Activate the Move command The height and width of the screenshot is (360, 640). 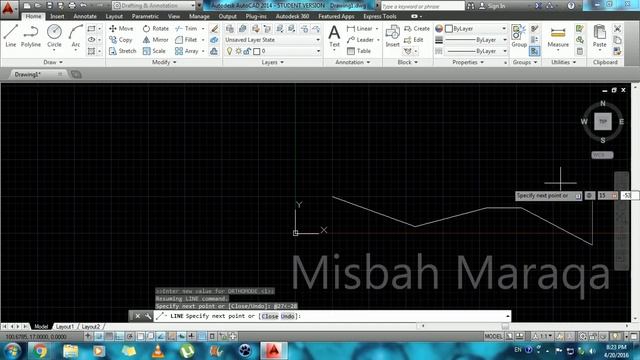pyautogui.click(x=121, y=29)
